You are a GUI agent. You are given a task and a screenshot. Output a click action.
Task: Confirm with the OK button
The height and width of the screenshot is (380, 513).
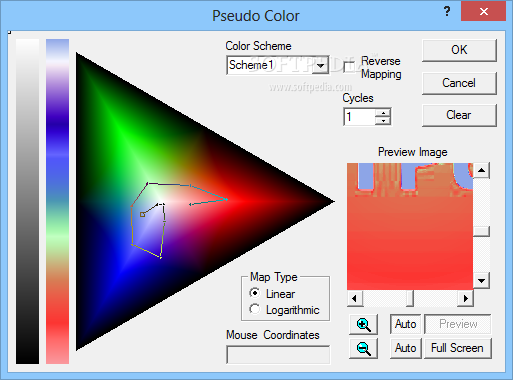coord(459,50)
